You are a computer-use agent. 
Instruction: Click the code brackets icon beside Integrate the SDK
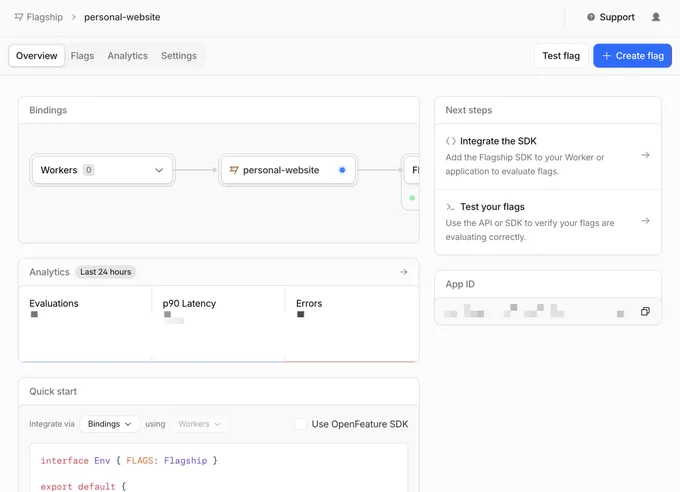point(451,141)
